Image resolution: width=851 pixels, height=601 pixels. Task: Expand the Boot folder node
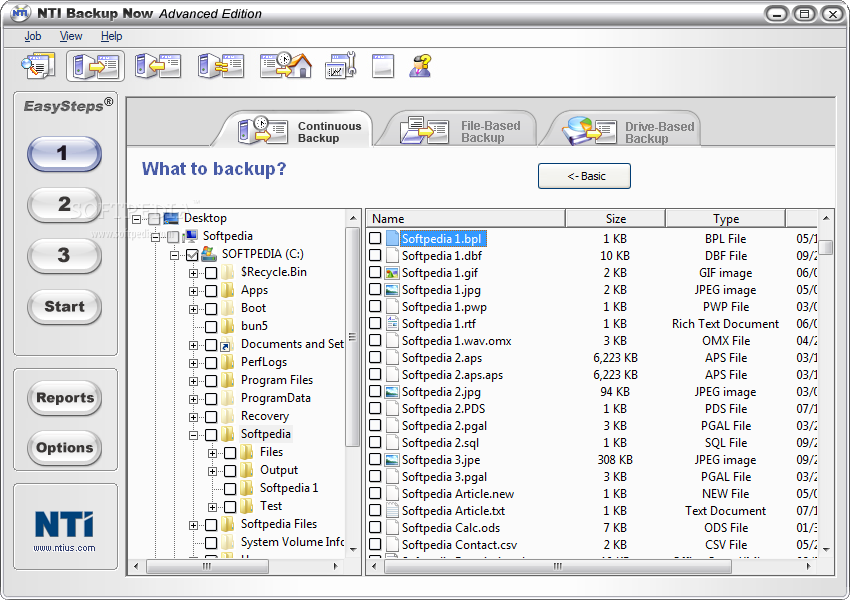pos(193,309)
